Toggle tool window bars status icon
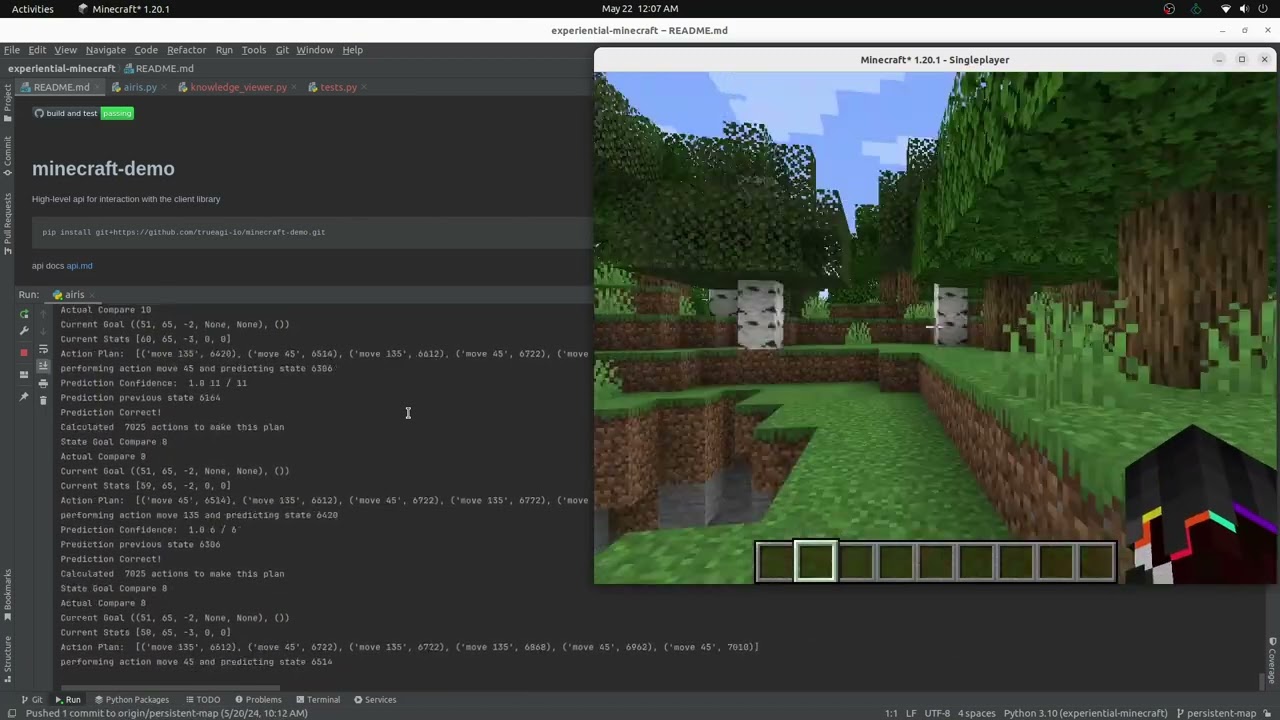 tap(12, 714)
